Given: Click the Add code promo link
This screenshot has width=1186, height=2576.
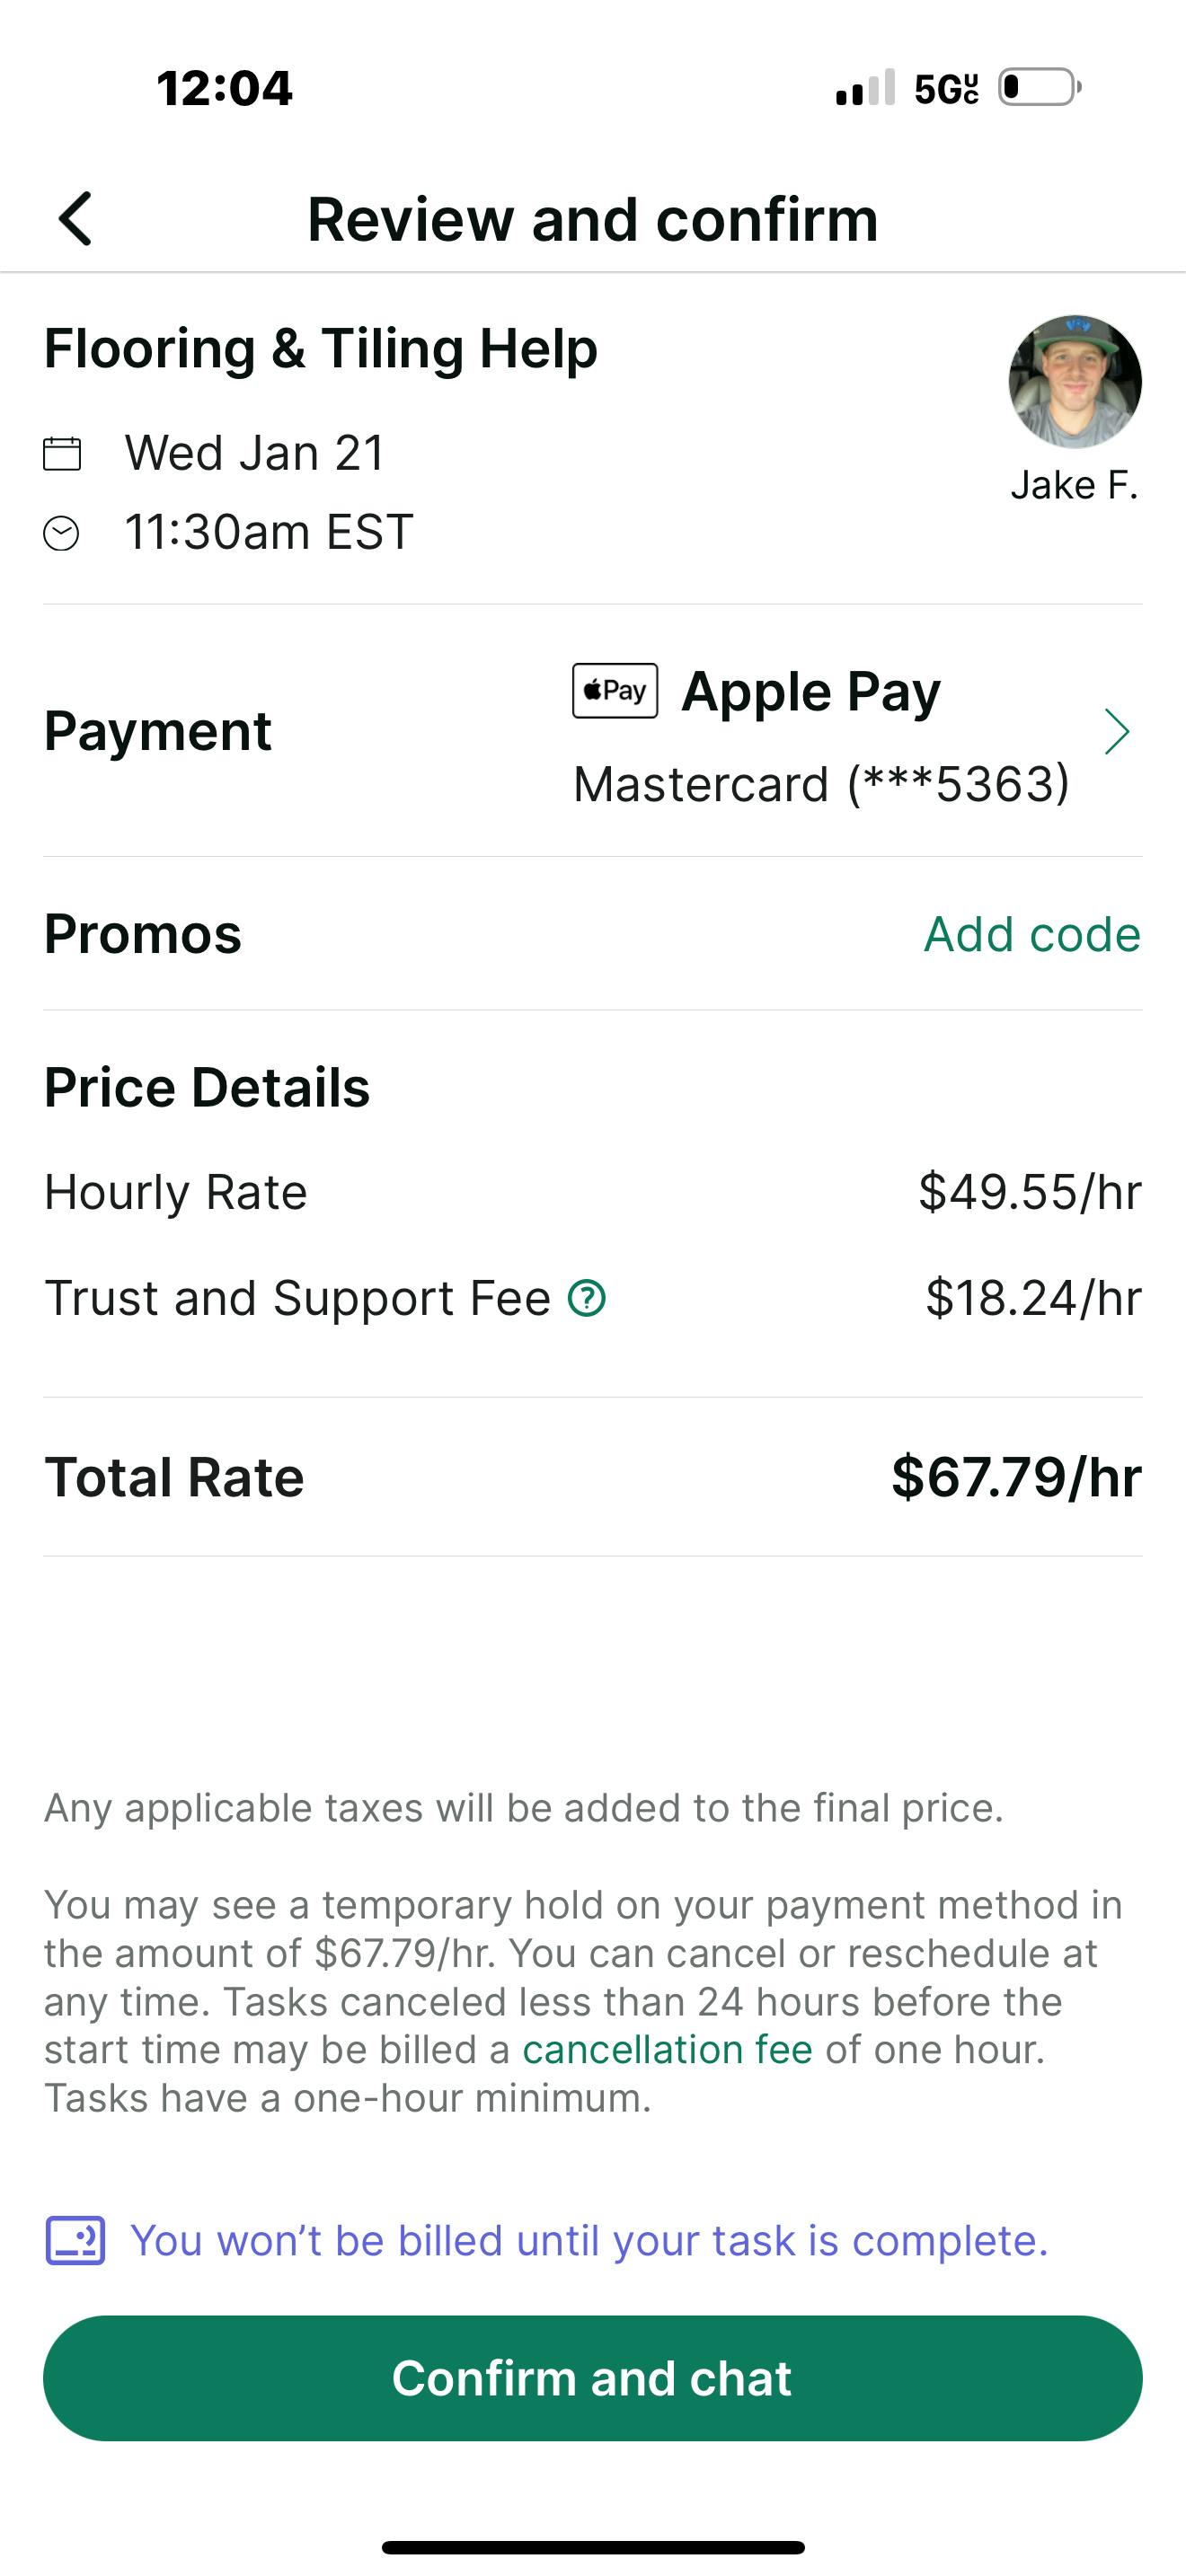Looking at the screenshot, I should pyautogui.click(x=1032, y=934).
